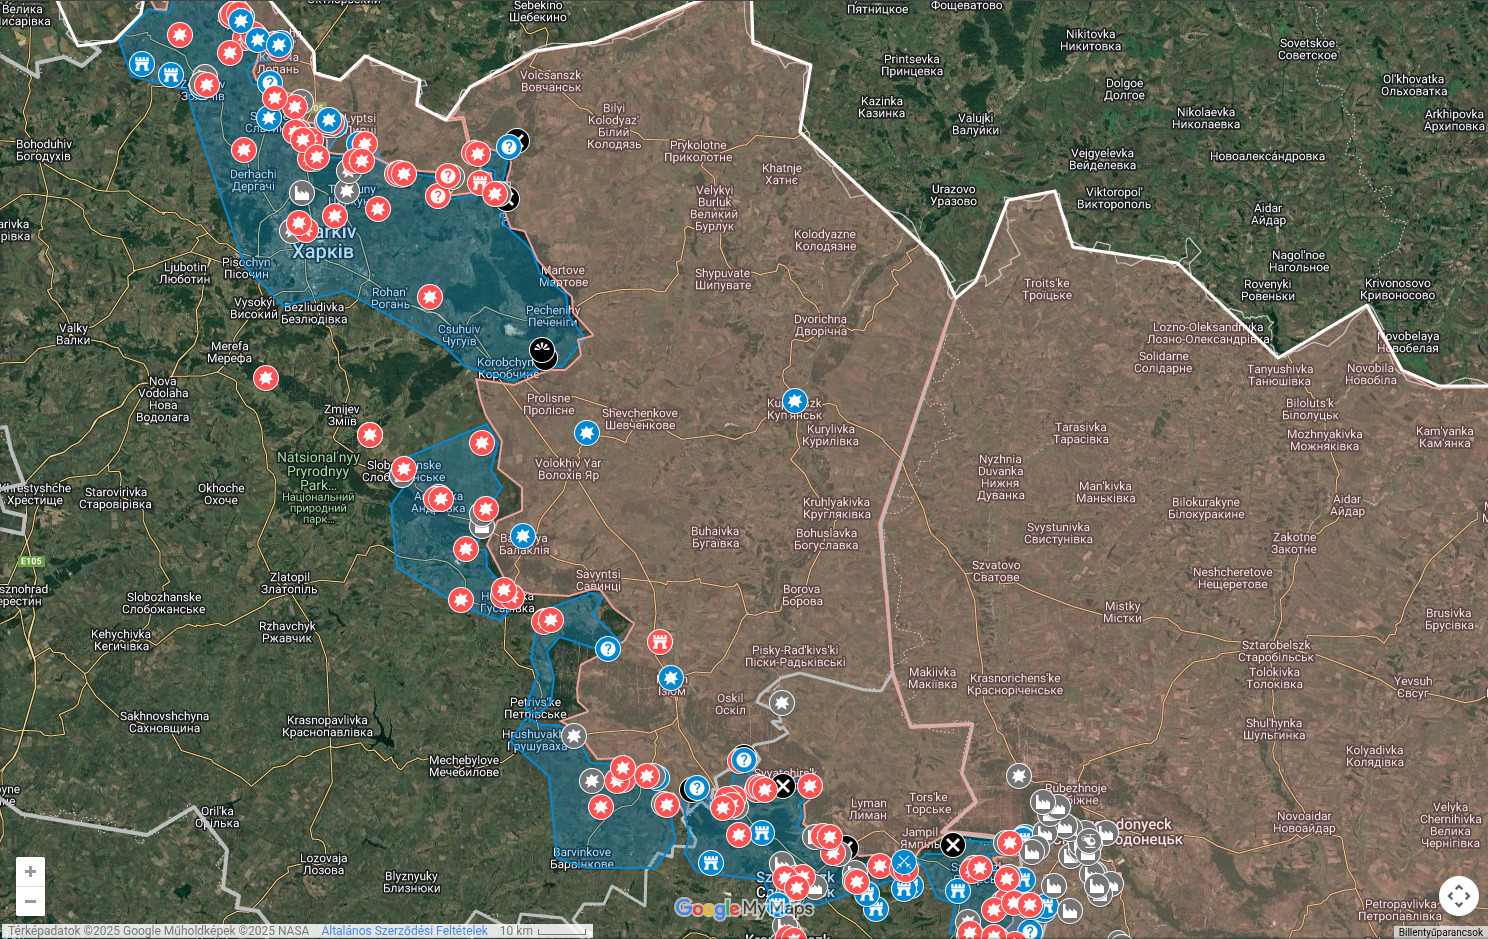The height and width of the screenshot is (939, 1488).
Task: Open the blue star marker at Izium
Action: (x=671, y=678)
